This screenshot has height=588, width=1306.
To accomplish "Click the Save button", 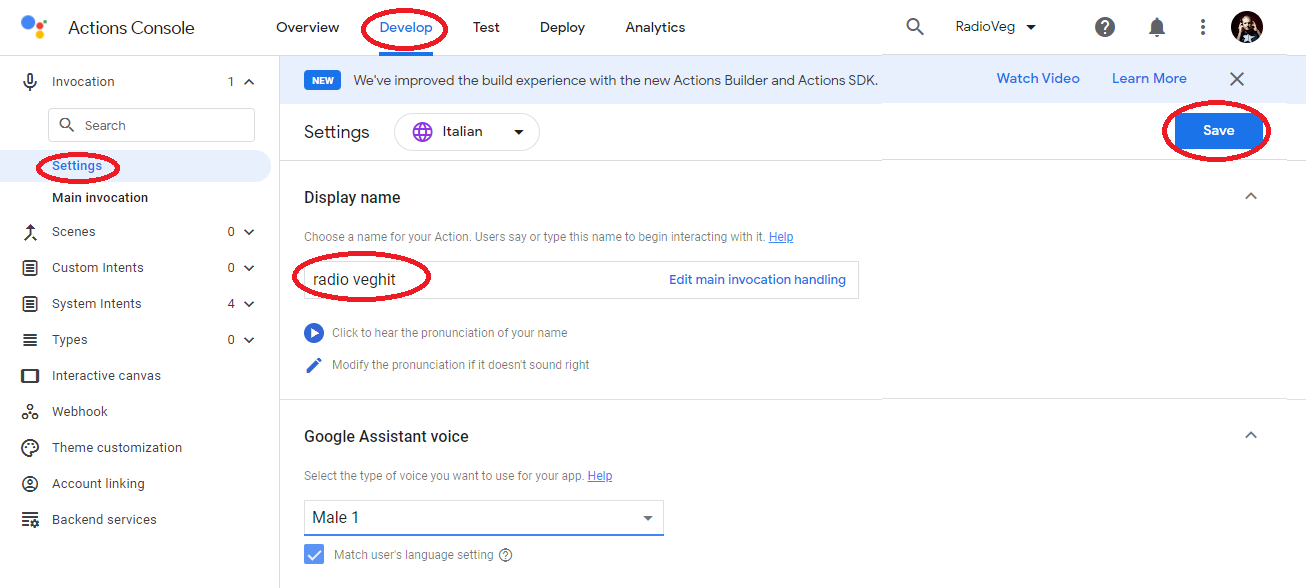I will click(x=1218, y=131).
